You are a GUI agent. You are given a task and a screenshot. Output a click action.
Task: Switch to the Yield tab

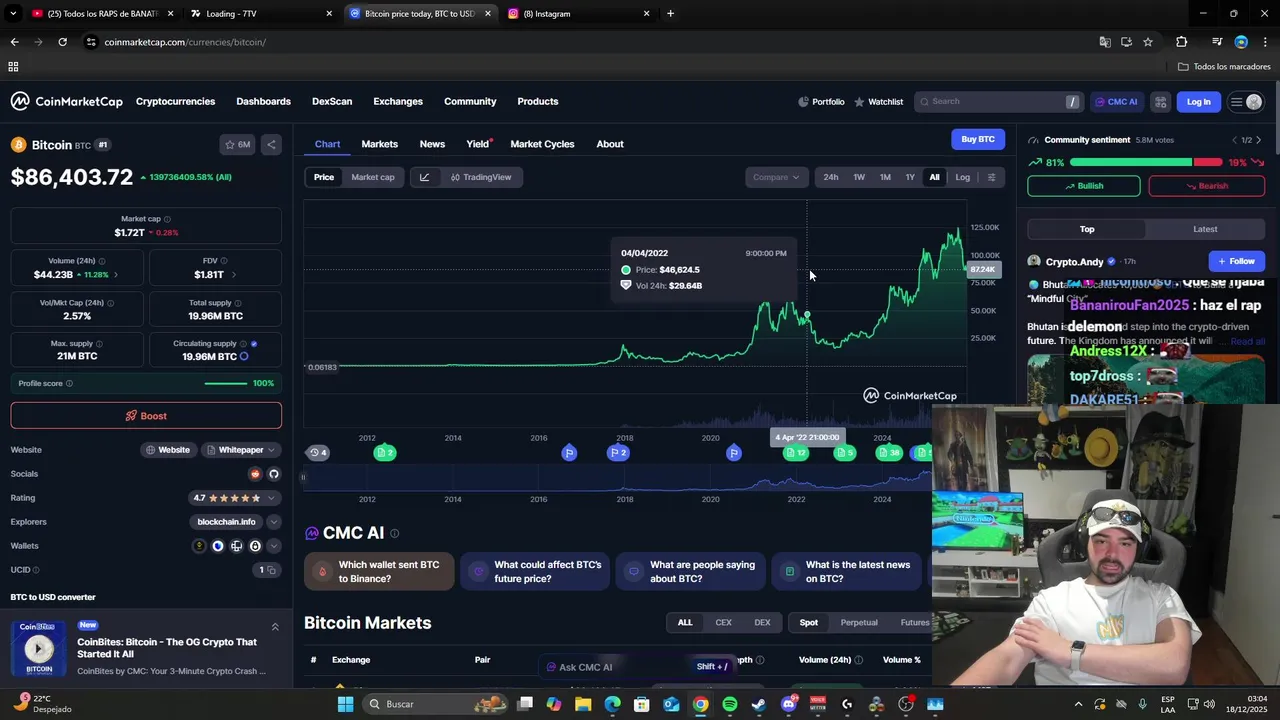coord(478,144)
